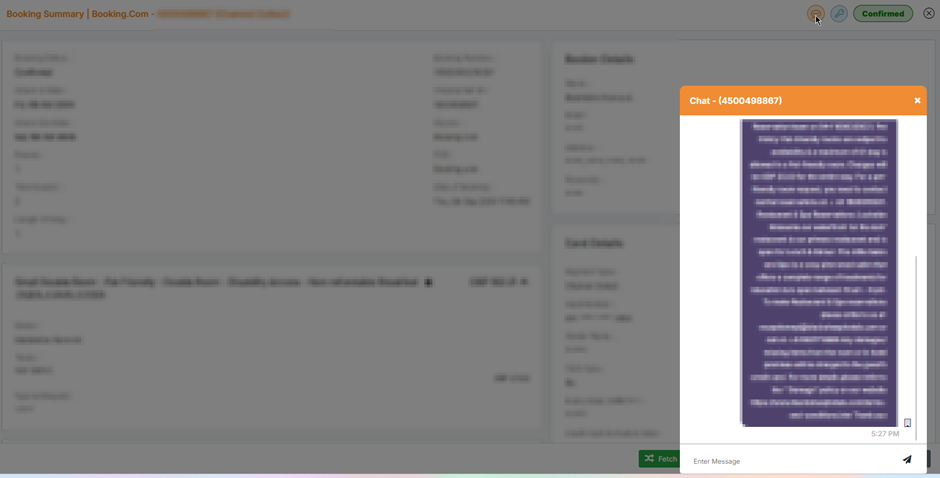Focus the Enter Message text field

pos(790,461)
